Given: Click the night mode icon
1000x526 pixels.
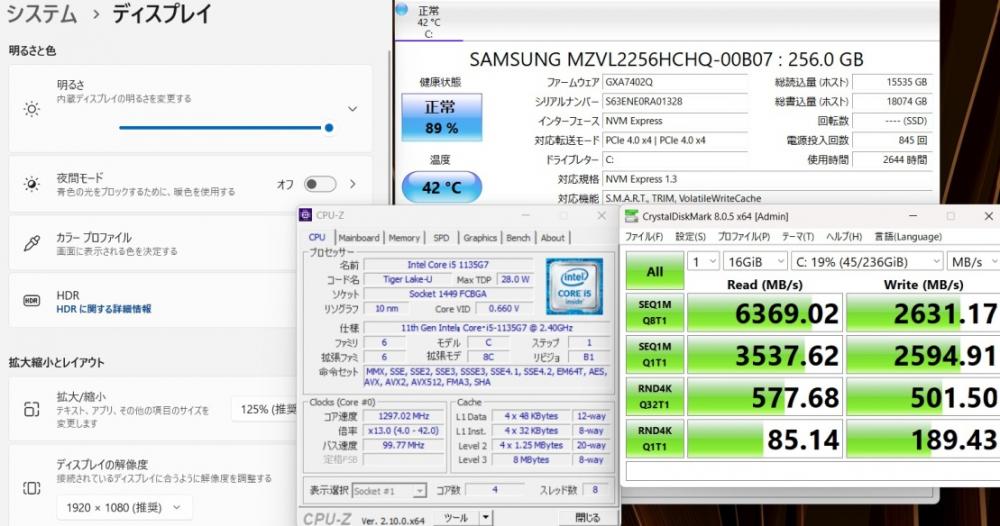Looking at the screenshot, I should [31, 184].
